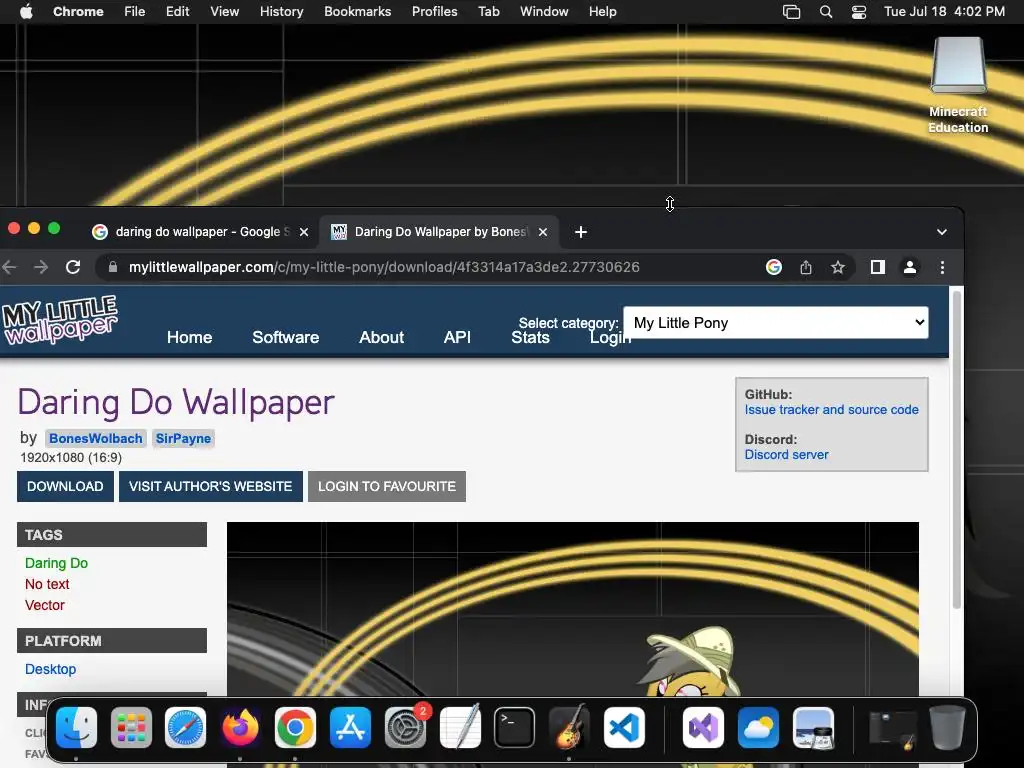The height and width of the screenshot is (768, 1024).
Task: Open Chrome from the Dock
Action: [295, 728]
